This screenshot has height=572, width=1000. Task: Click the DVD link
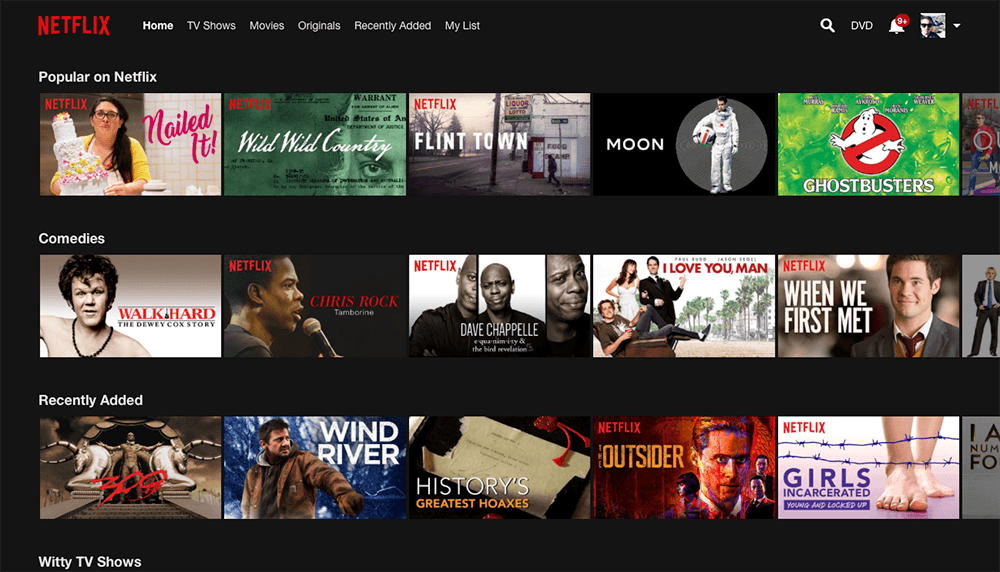point(862,26)
